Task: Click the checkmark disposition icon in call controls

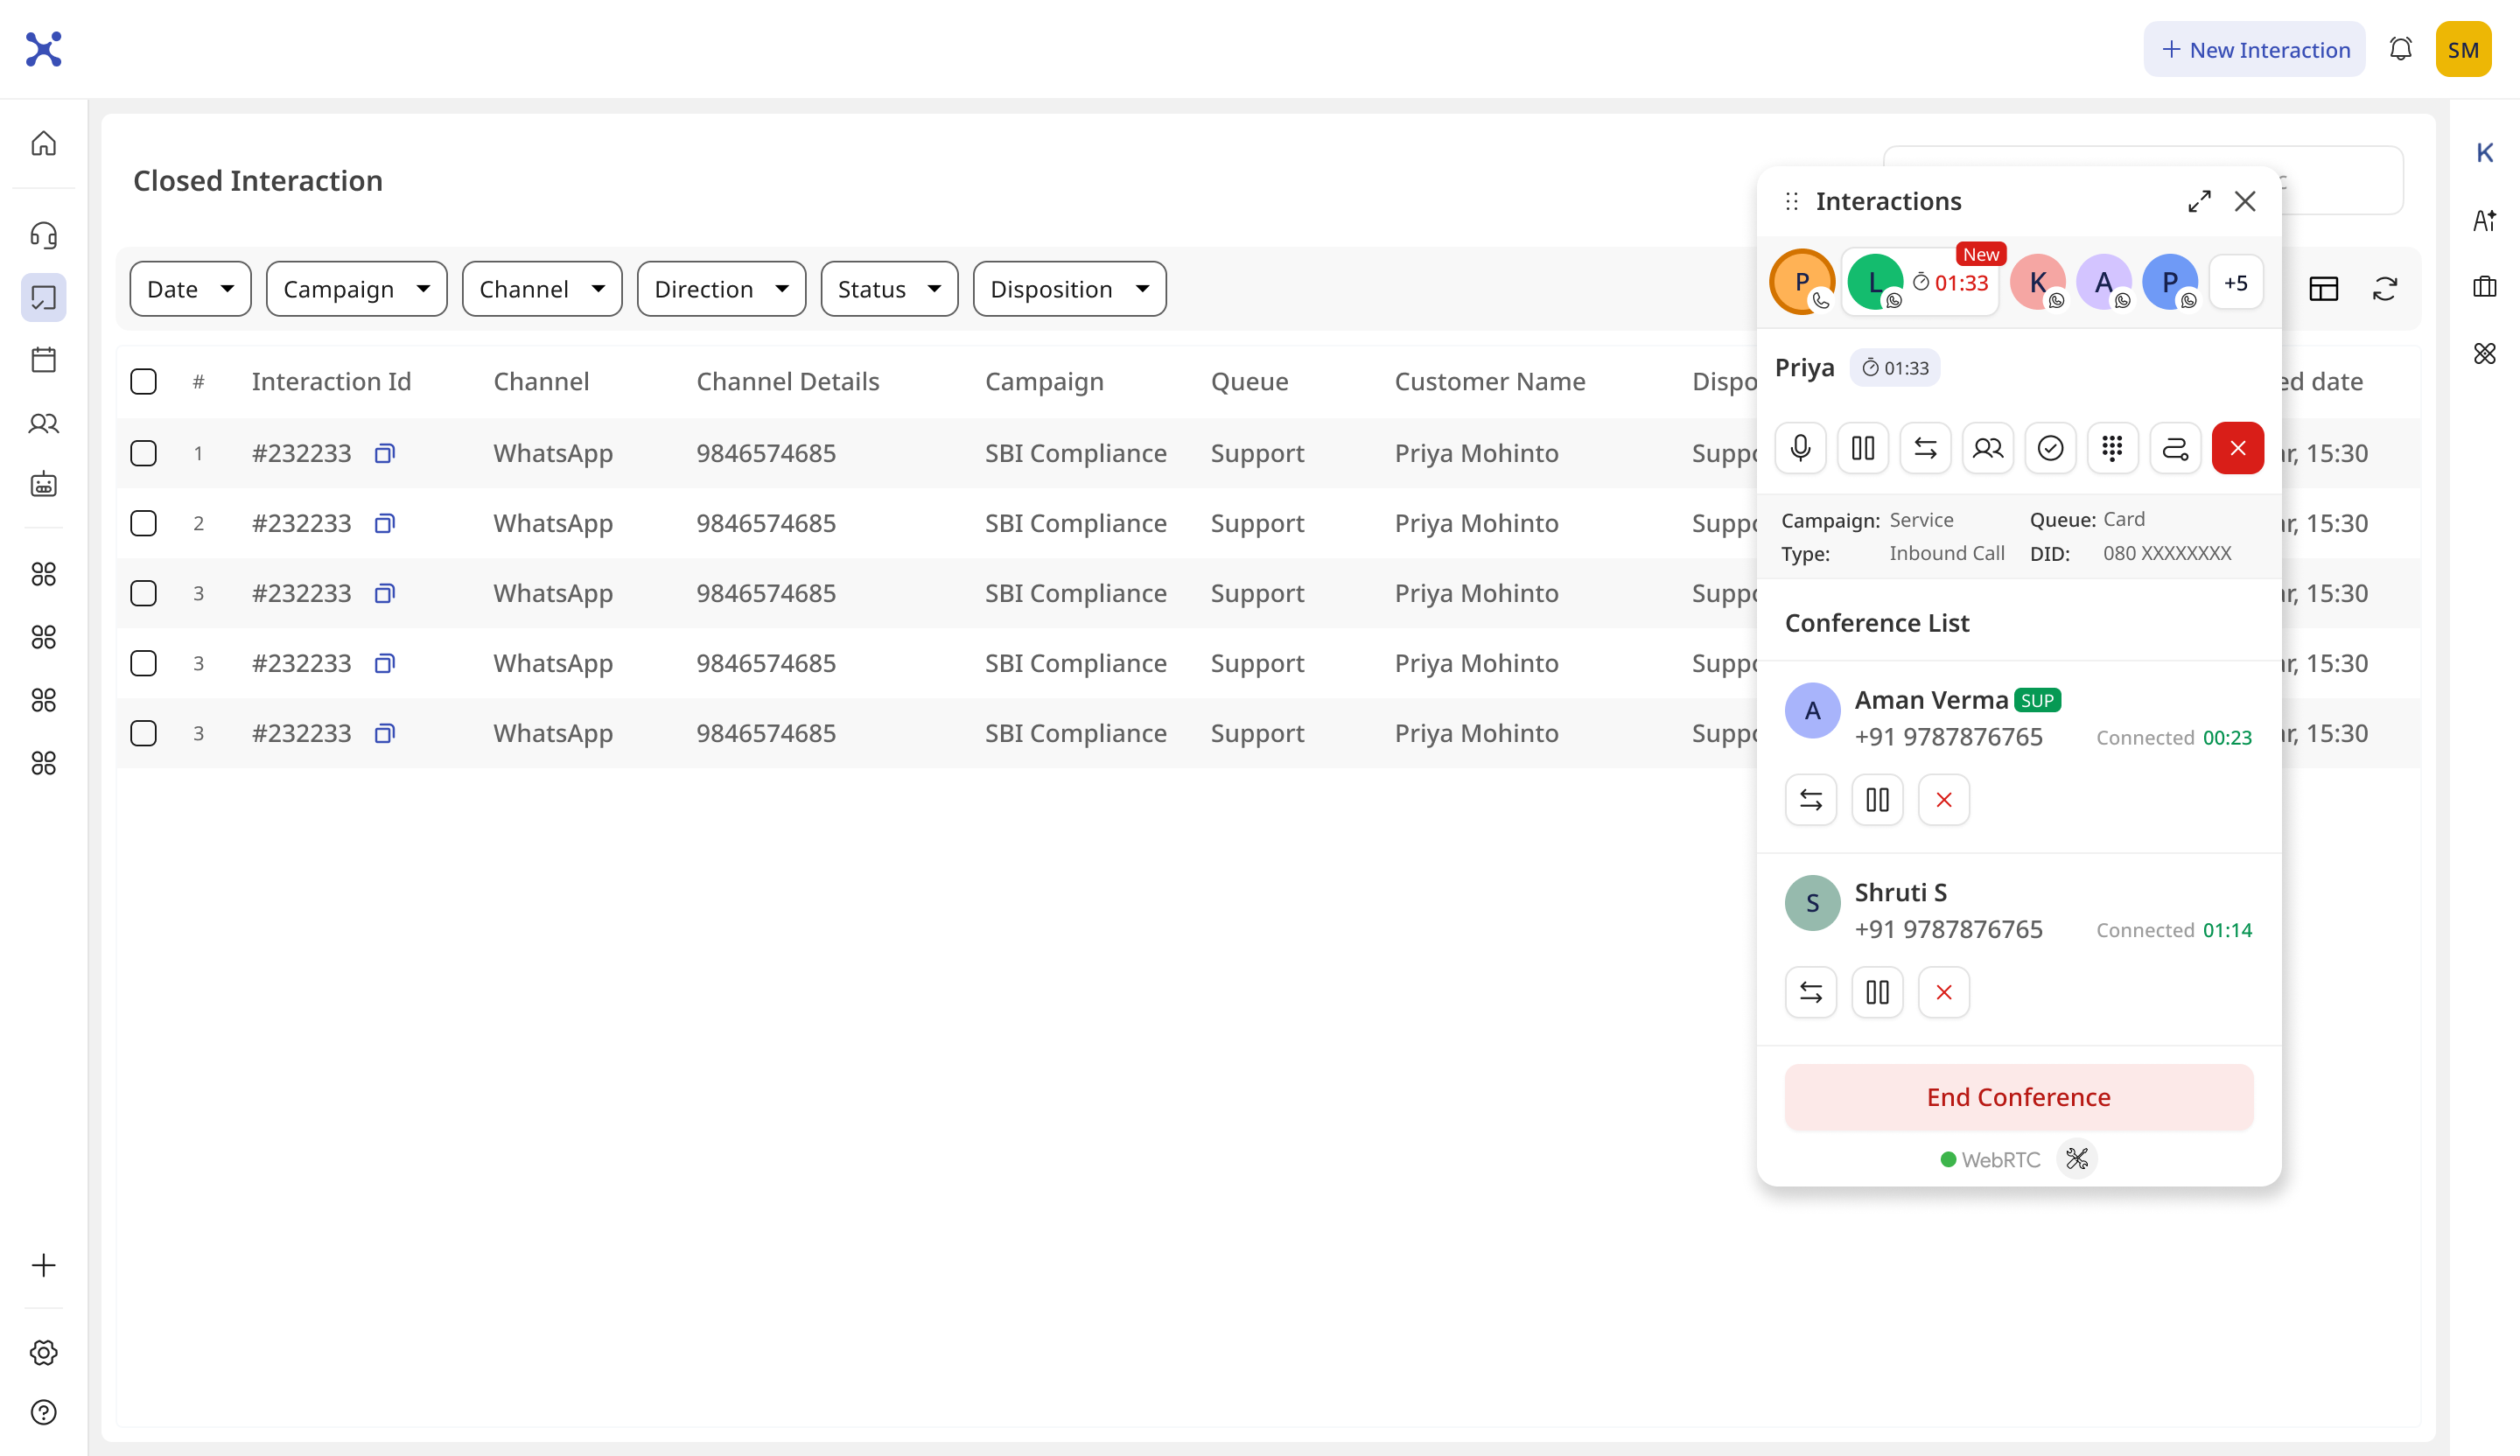Action: [x=2050, y=448]
